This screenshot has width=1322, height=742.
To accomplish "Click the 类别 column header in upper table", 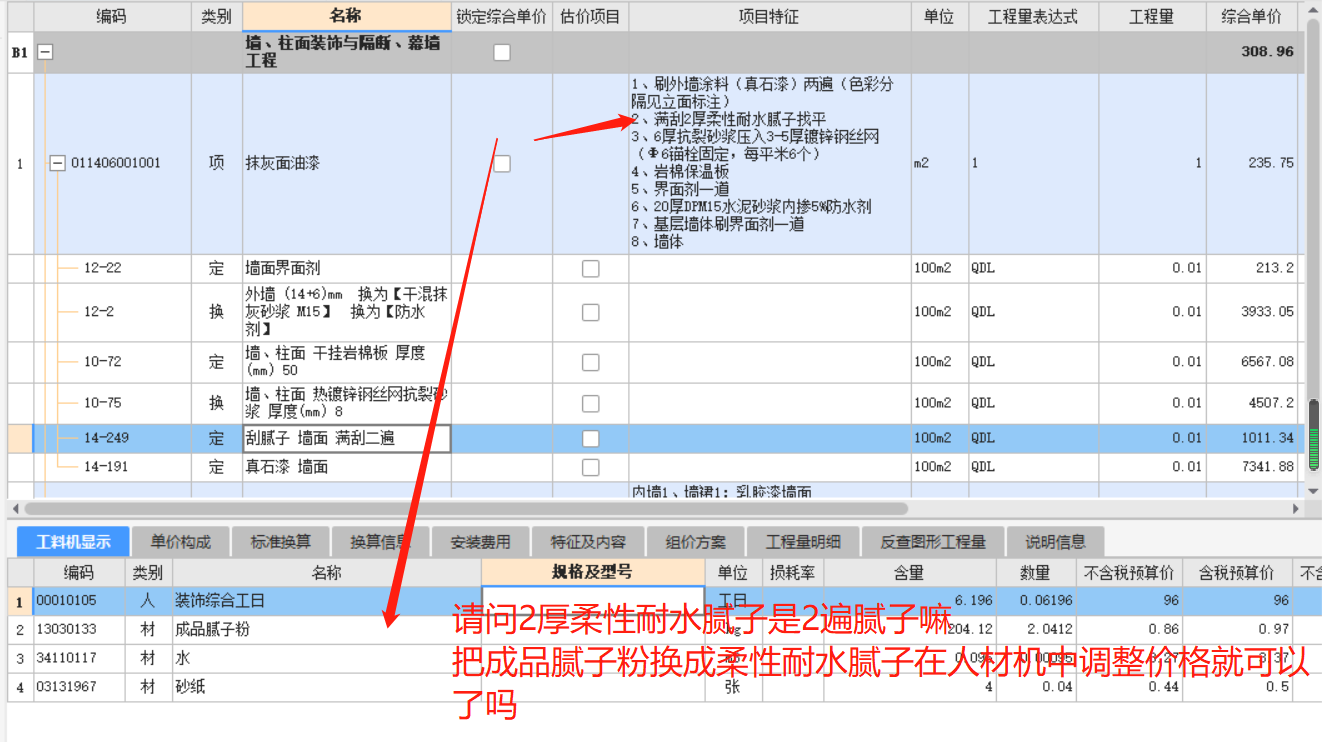I will point(217,17).
